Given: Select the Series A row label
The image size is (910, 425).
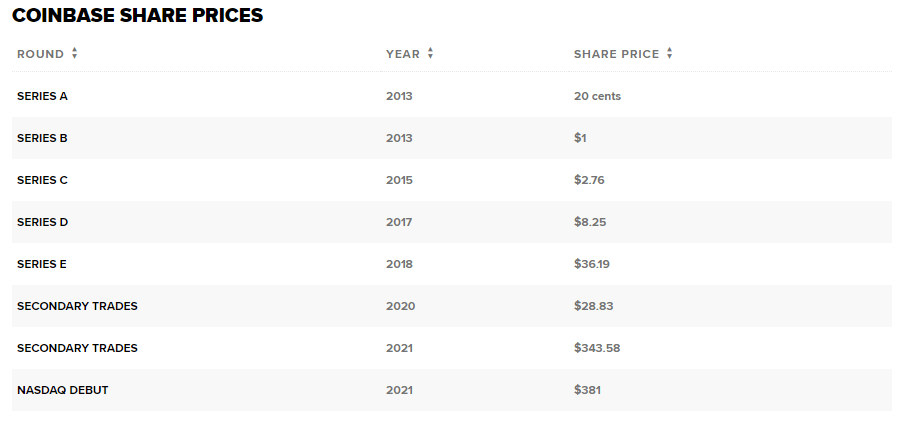Looking at the screenshot, I should (42, 96).
